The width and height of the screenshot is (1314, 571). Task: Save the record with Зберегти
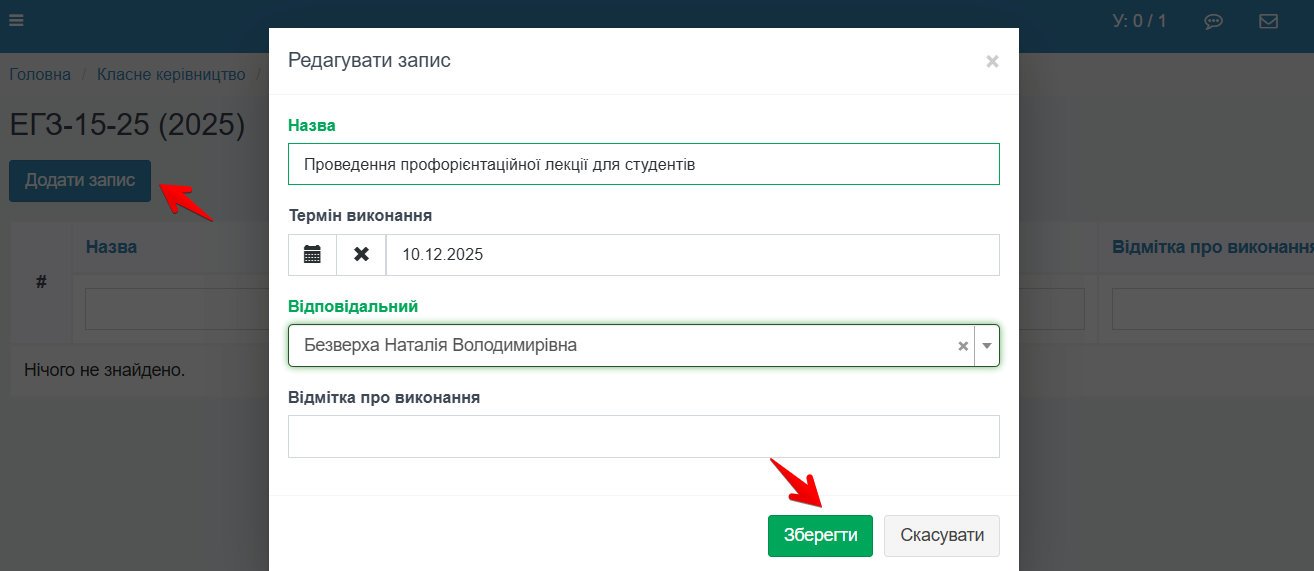[x=820, y=536]
